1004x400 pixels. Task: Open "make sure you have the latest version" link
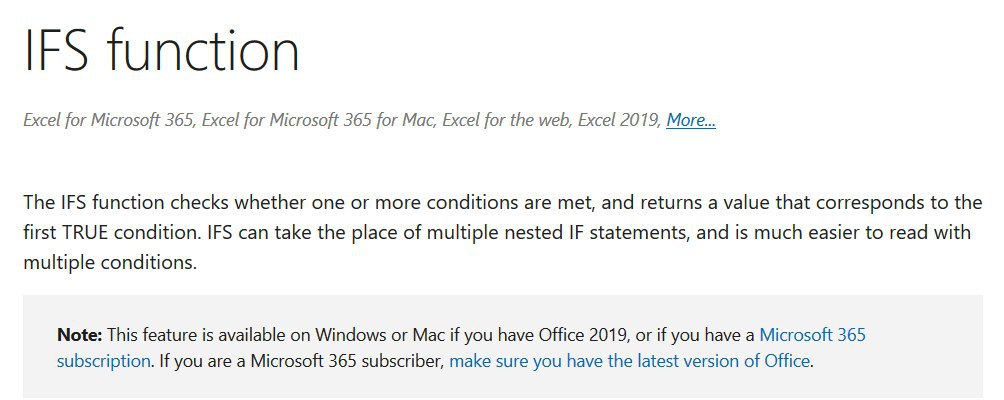pyautogui.click(x=630, y=361)
